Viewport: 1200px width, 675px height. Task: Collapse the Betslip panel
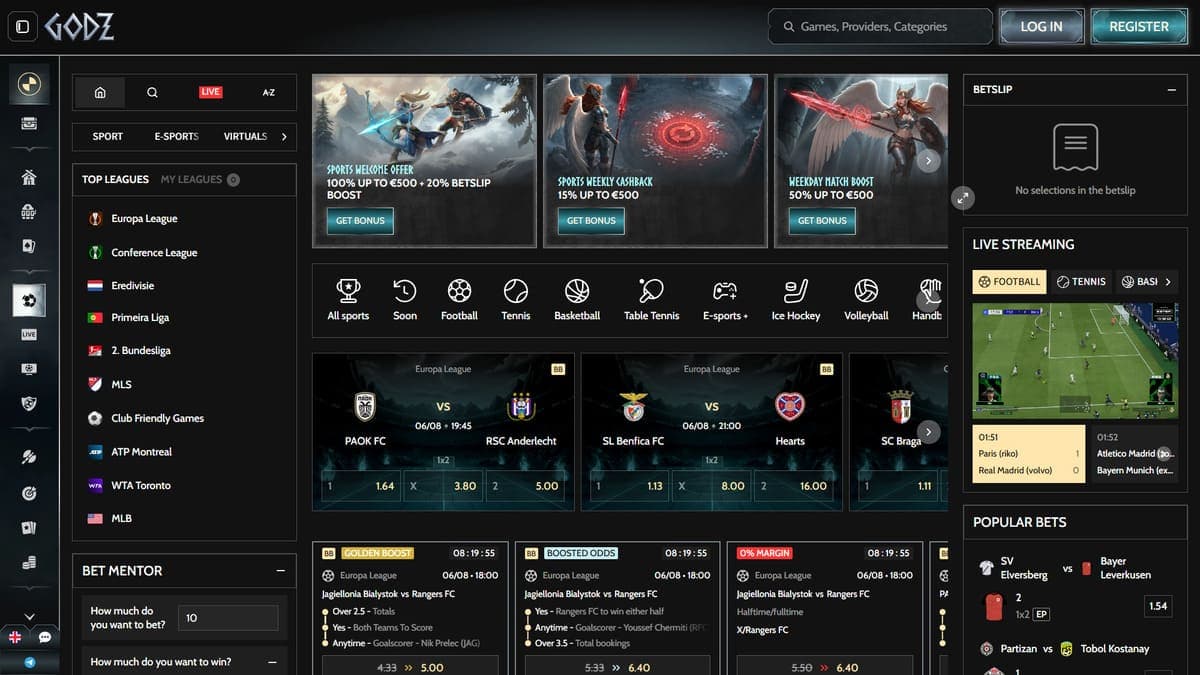[1171, 90]
